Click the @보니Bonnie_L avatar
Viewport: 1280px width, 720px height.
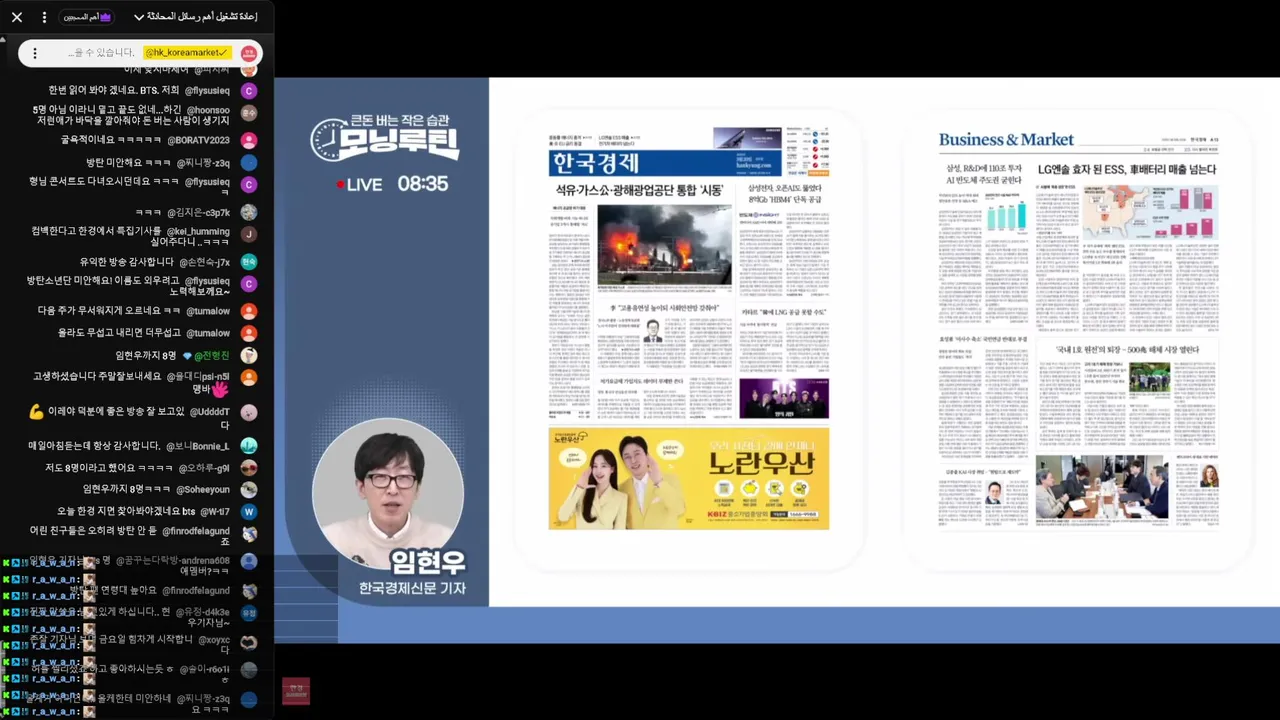coord(249,446)
